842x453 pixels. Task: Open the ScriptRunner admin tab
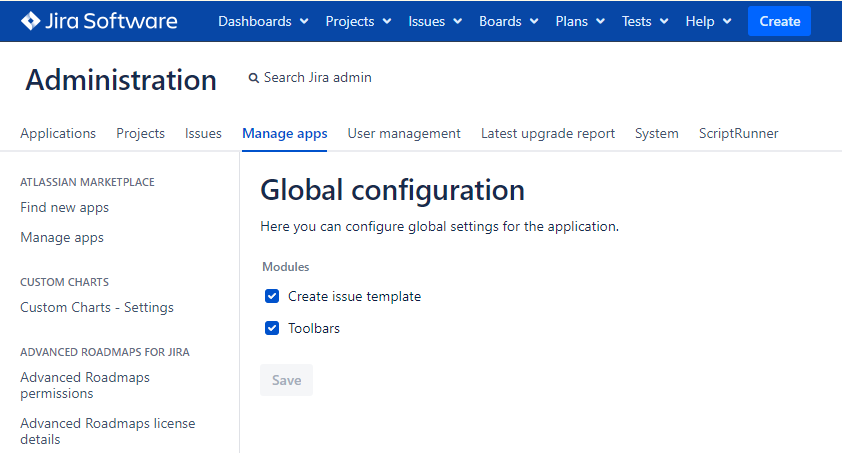pos(738,133)
